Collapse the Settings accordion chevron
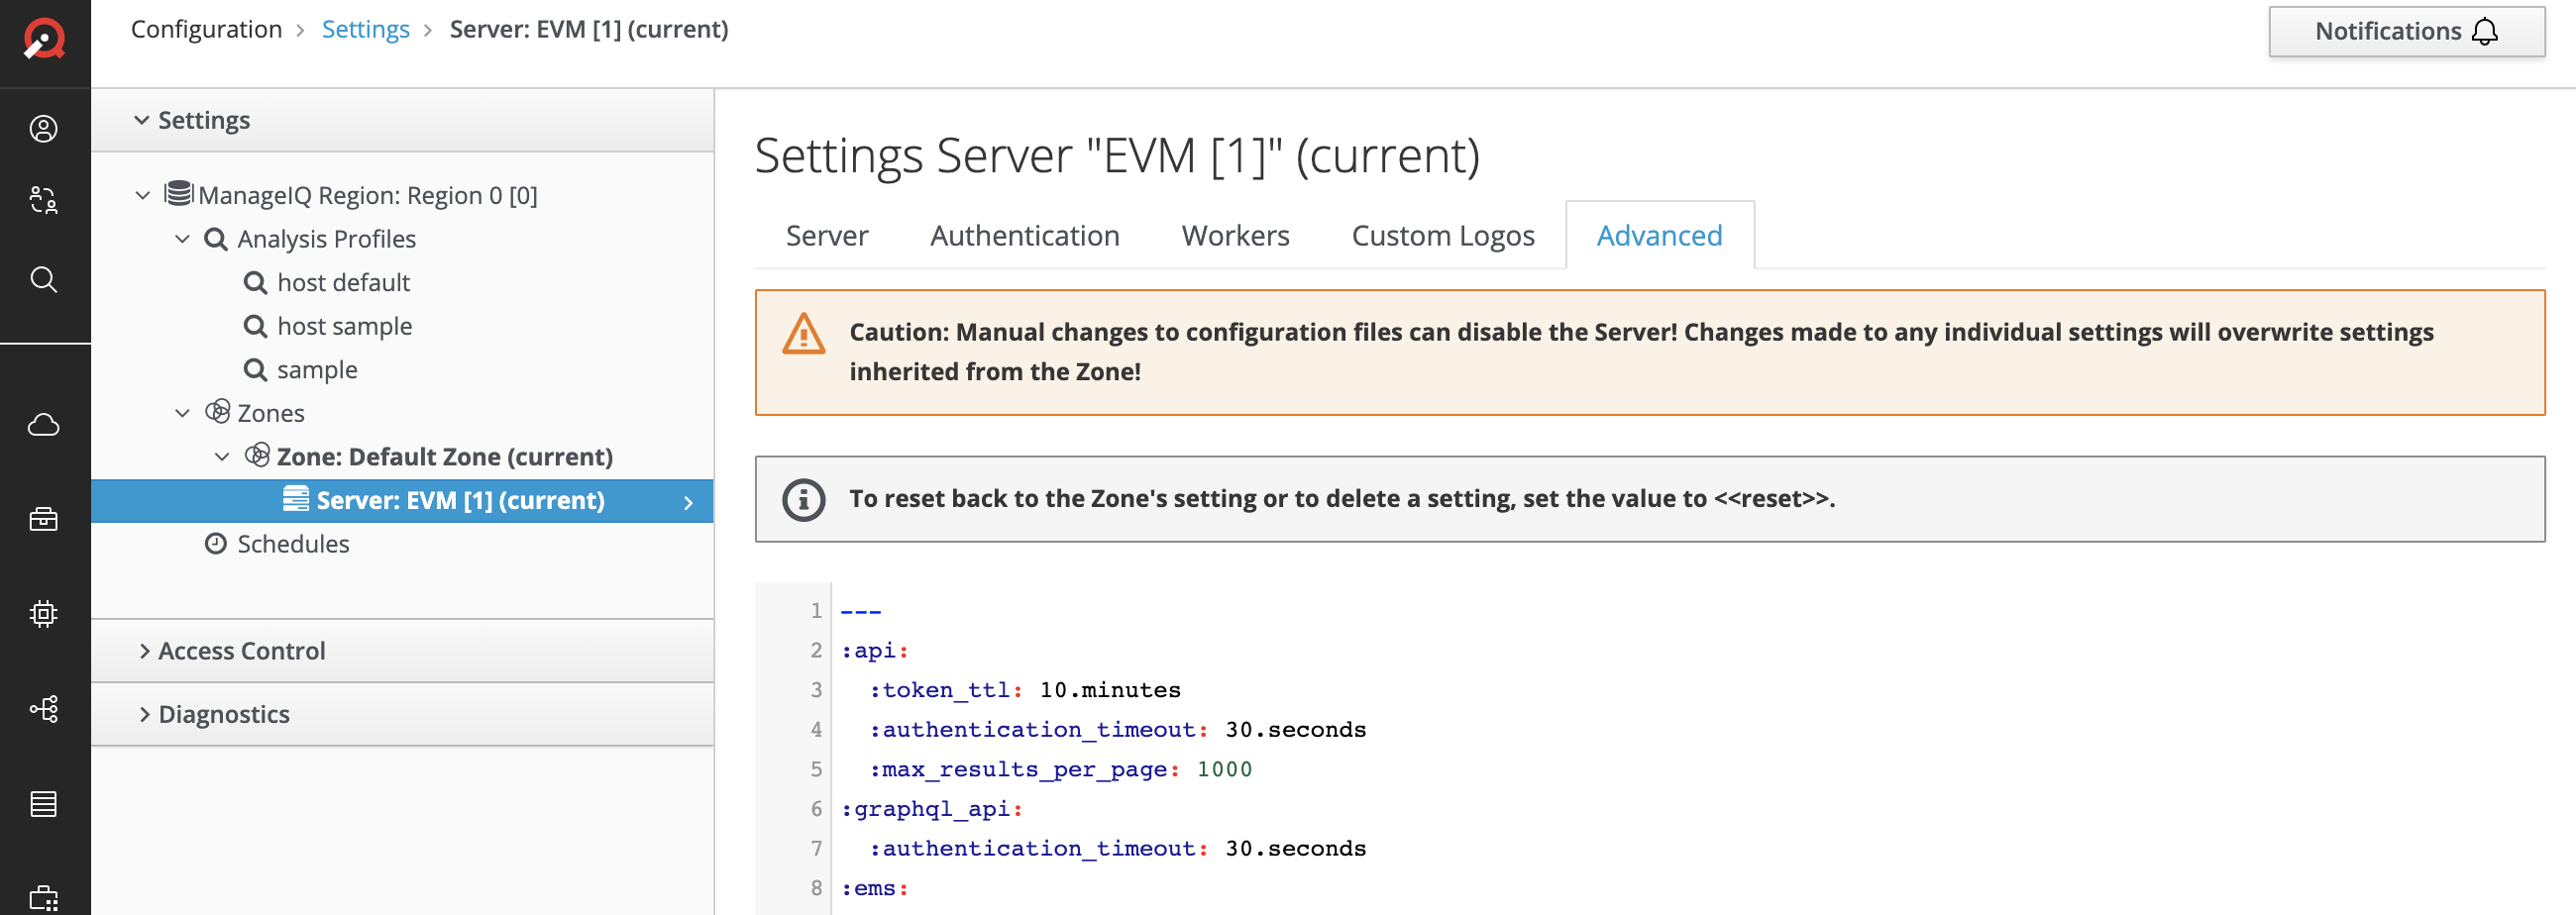The image size is (2576, 915). coord(142,120)
